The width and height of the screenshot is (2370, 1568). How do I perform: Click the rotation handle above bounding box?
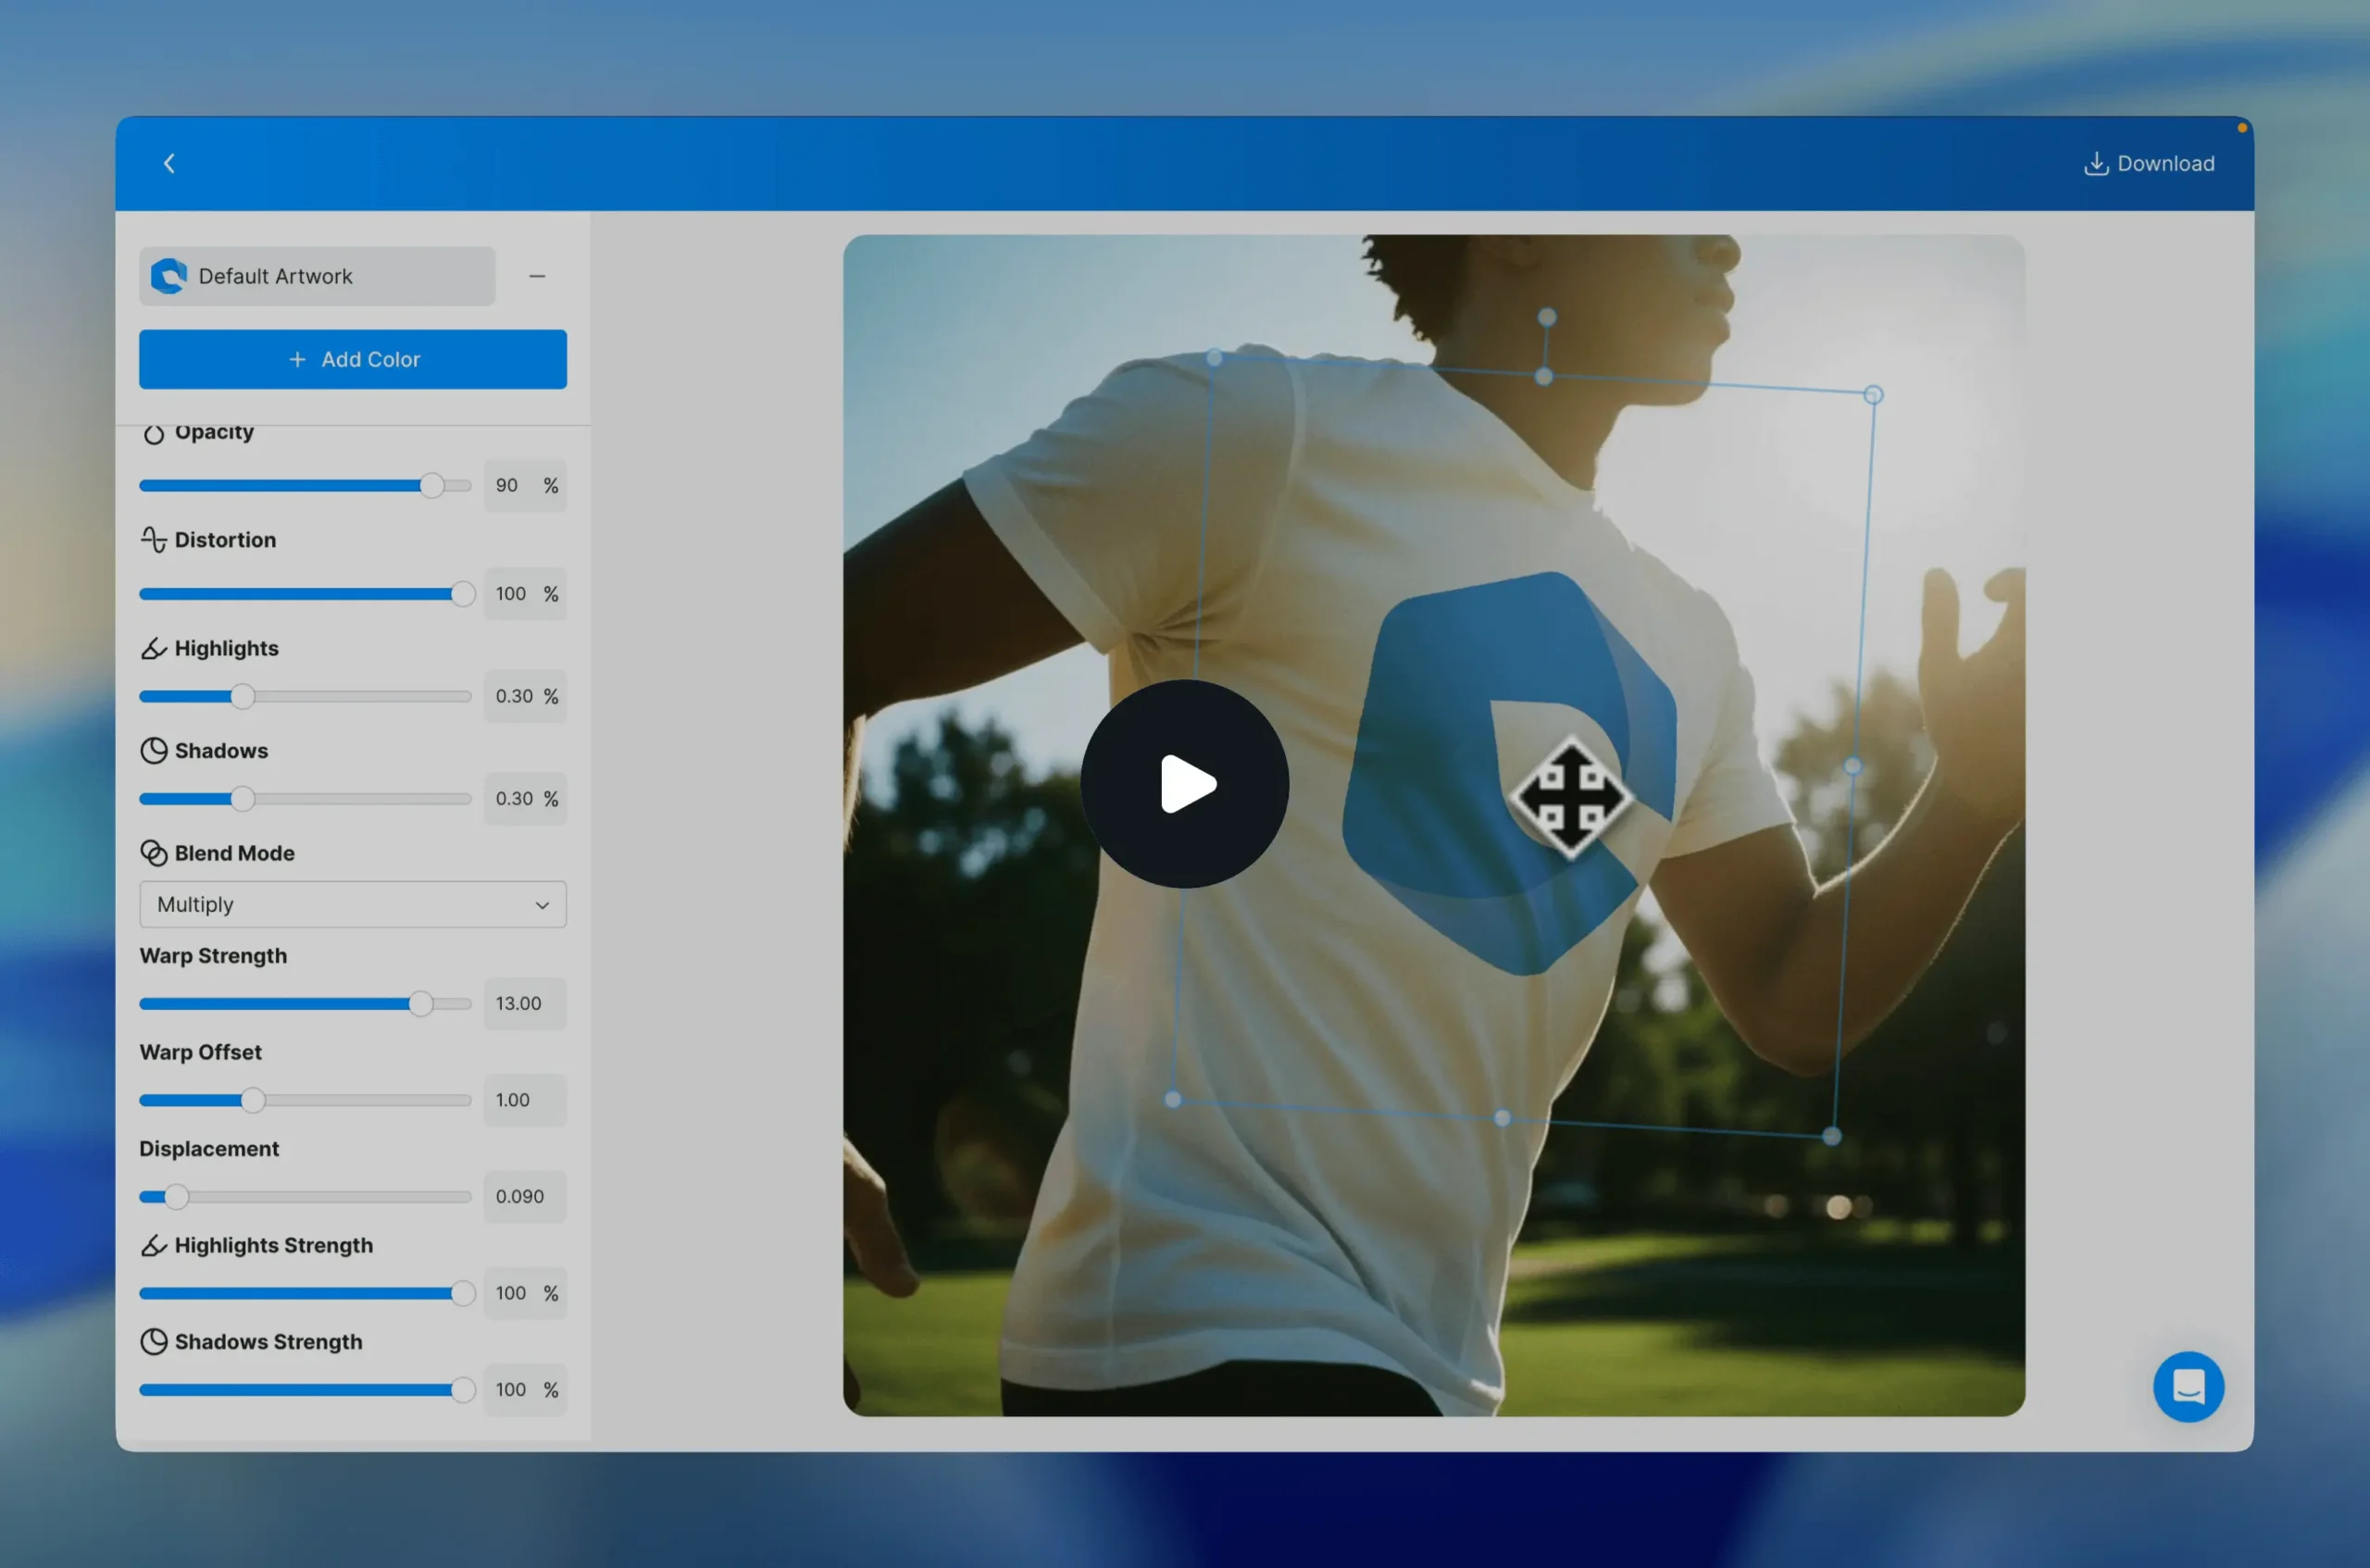click(x=1546, y=317)
